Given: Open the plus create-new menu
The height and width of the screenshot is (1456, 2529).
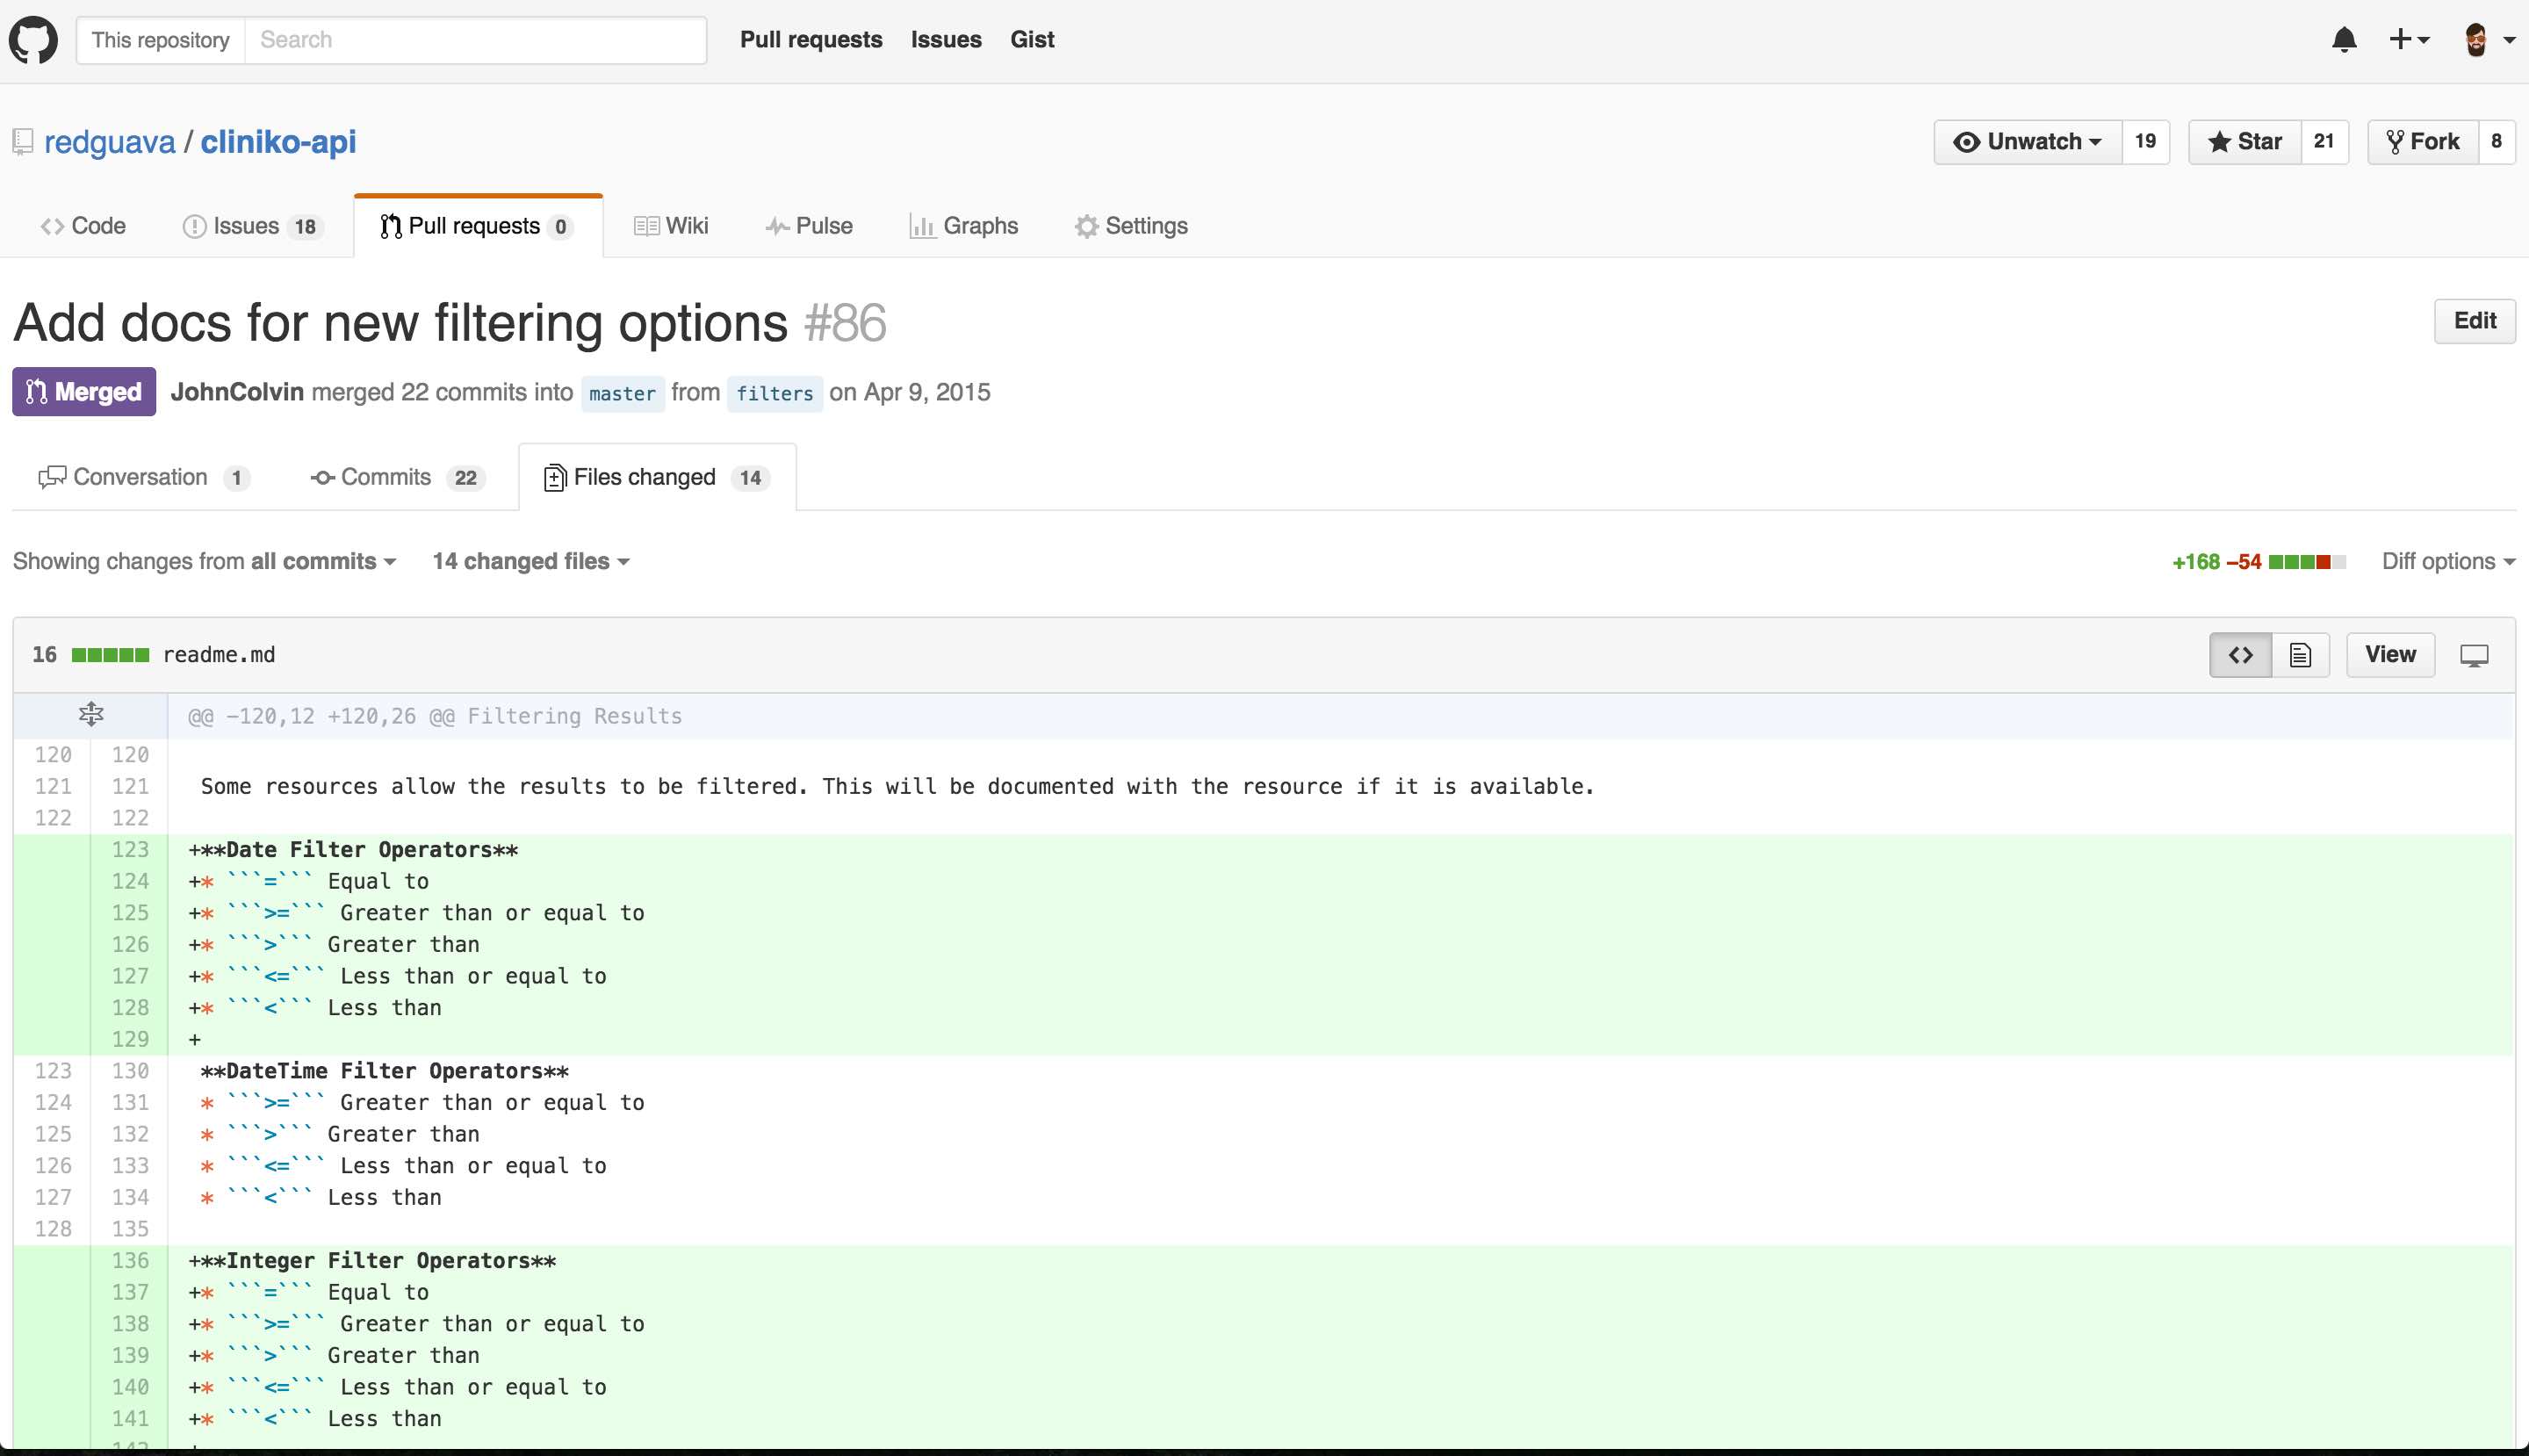Looking at the screenshot, I should coord(2409,40).
